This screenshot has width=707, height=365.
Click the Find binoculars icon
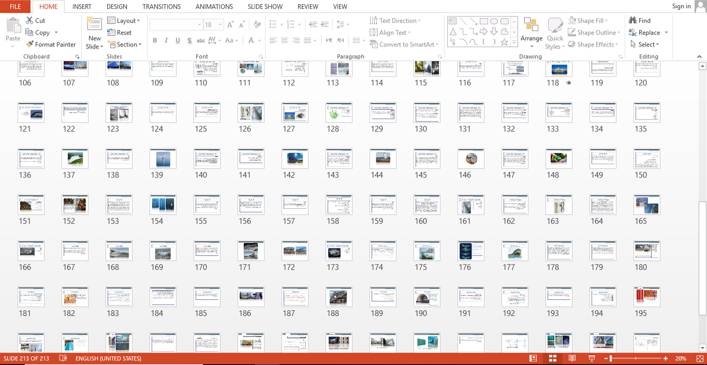(x=633, y=20)
